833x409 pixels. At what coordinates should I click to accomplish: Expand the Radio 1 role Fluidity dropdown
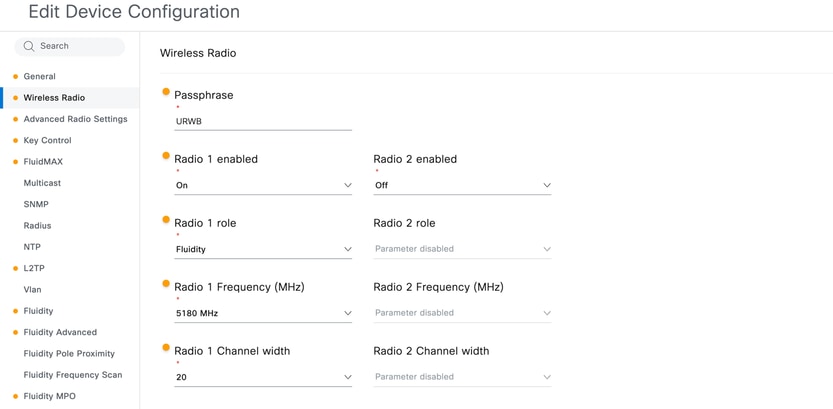263,249
